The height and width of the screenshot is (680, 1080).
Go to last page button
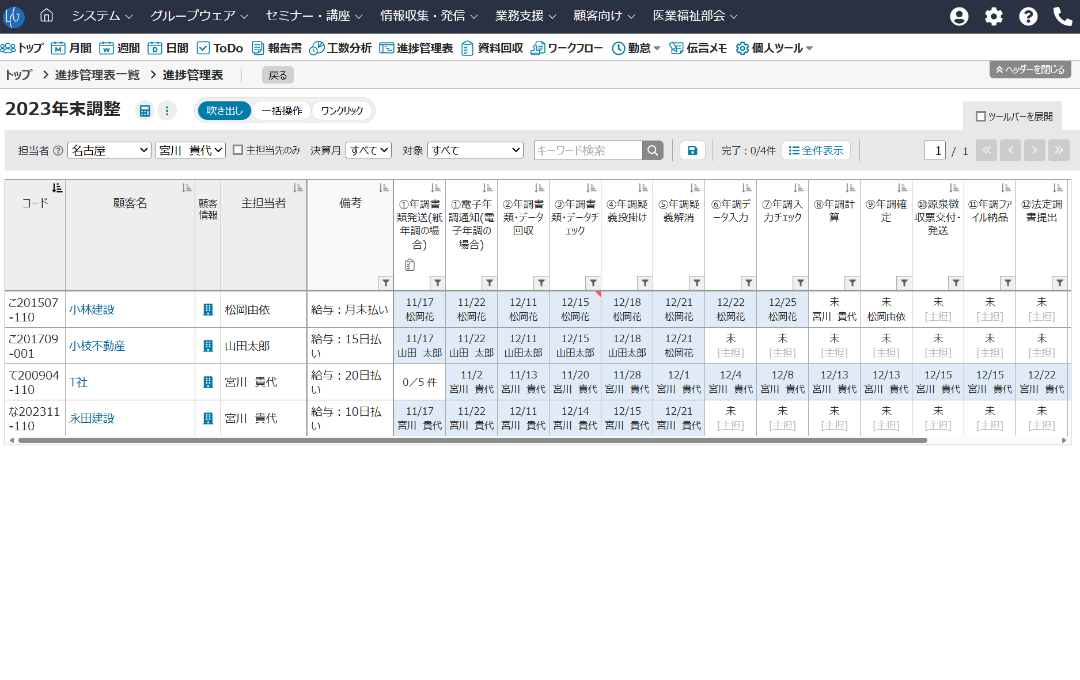pos(1059,150)
